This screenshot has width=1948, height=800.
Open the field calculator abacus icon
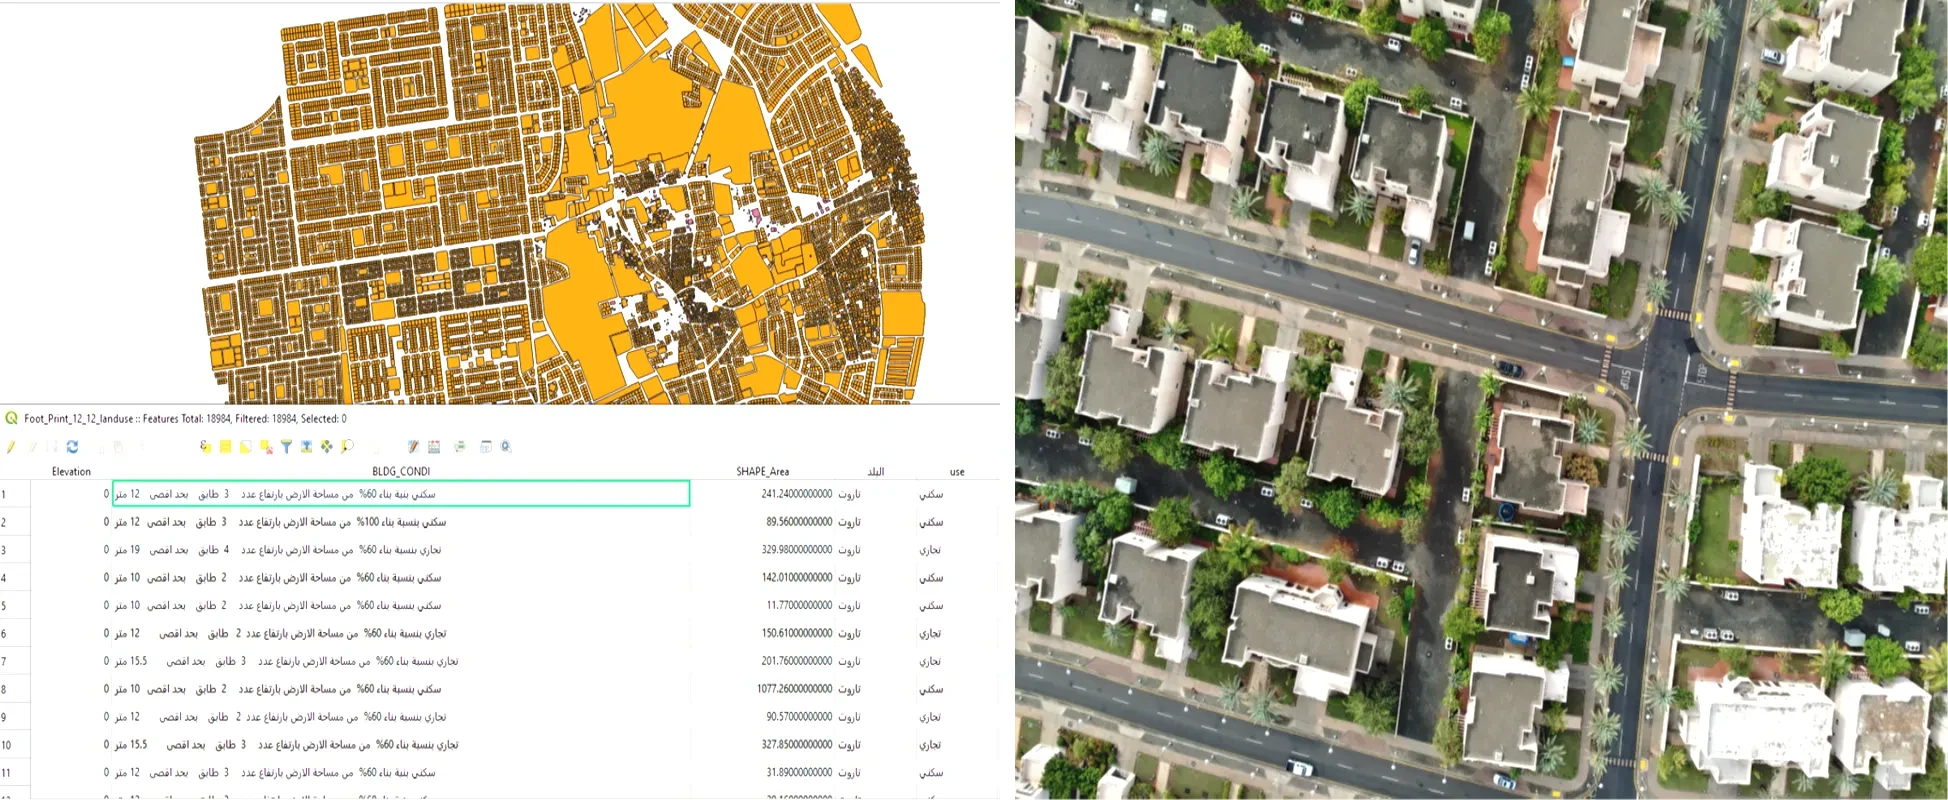434,447
